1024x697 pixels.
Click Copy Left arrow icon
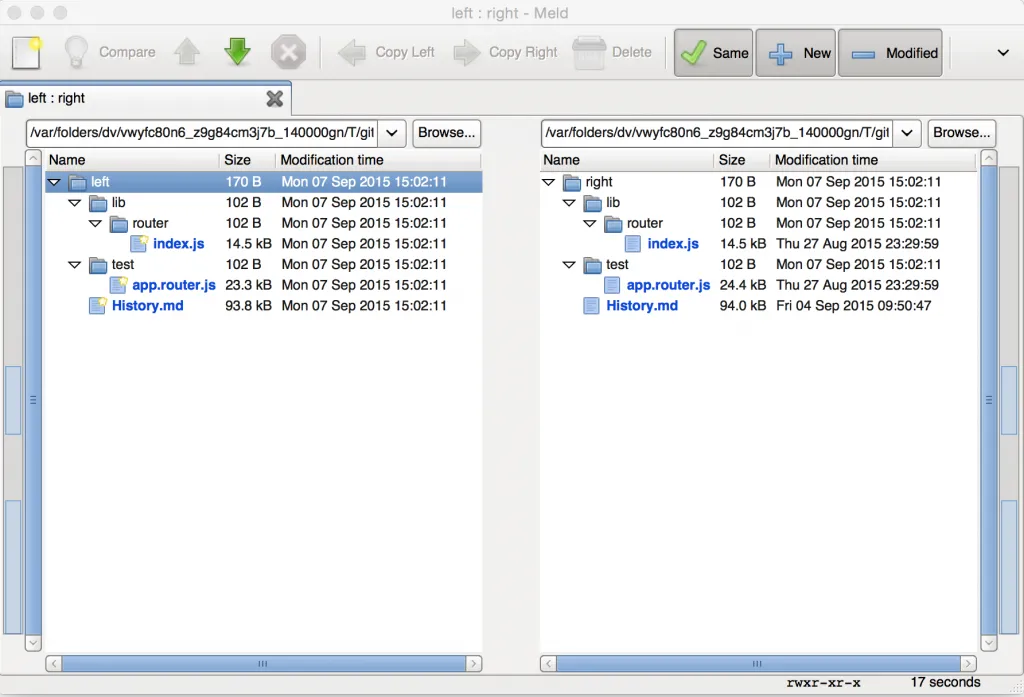(x=352, y=52)
